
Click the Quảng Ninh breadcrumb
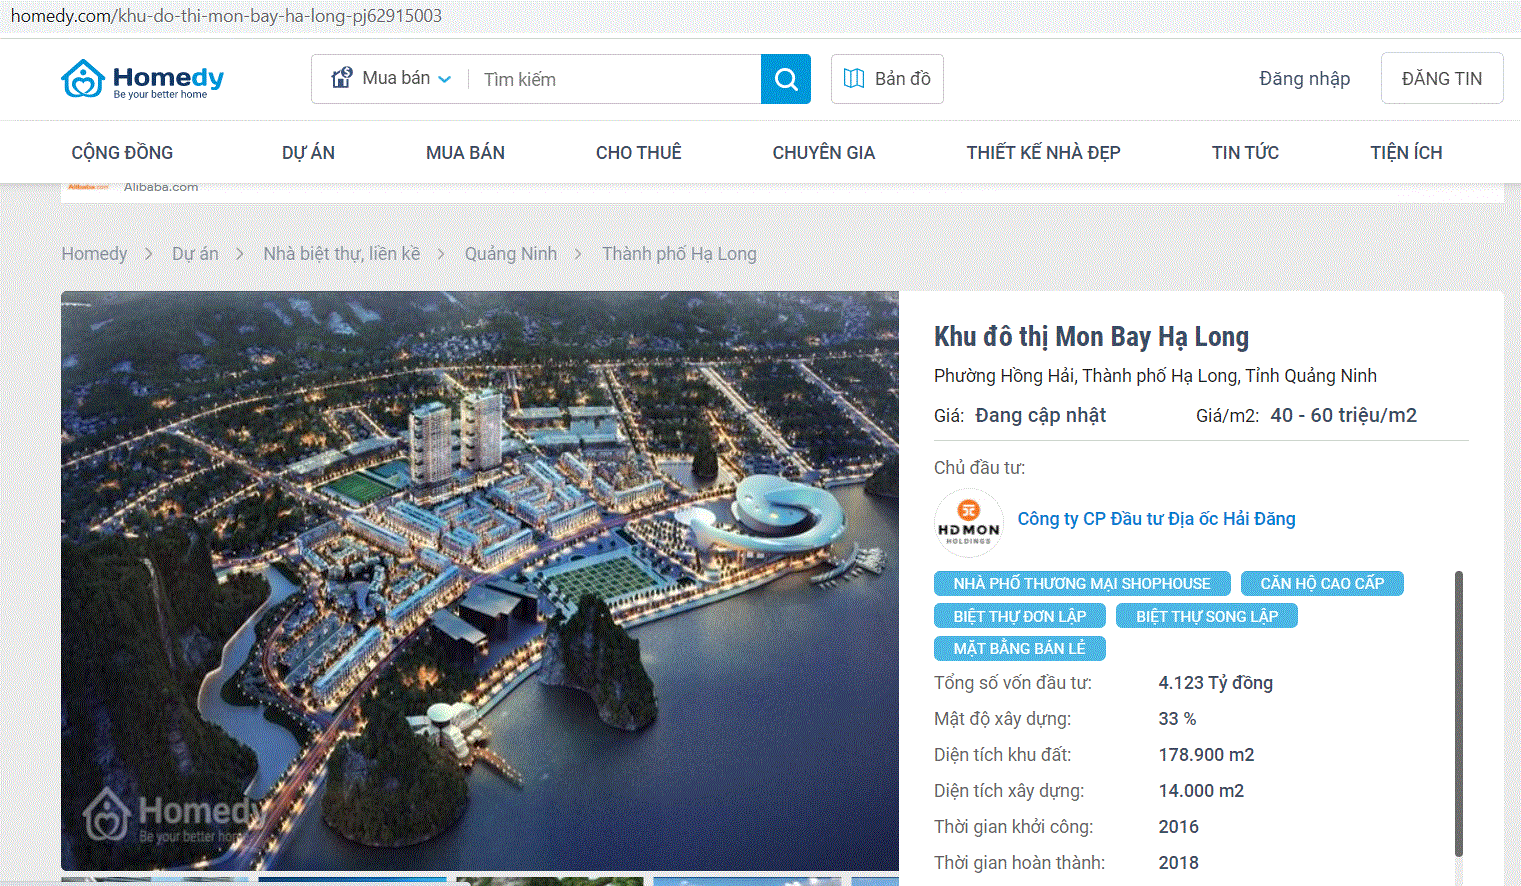pos(511,254)
